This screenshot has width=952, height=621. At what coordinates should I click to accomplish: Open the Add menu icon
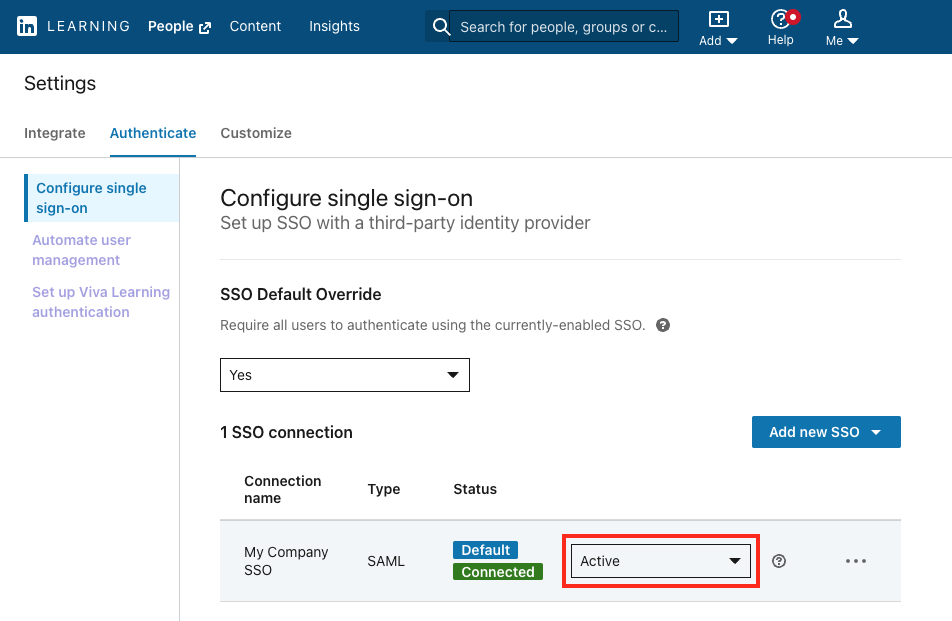pos(718,28)
